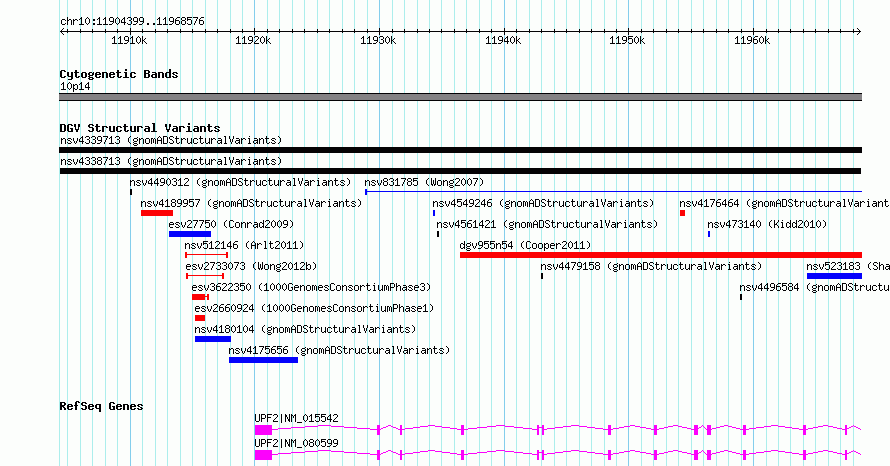890x466 pixels.
Task: Open esv27750 (Conrad2009) label
Action: pos(231,224)
